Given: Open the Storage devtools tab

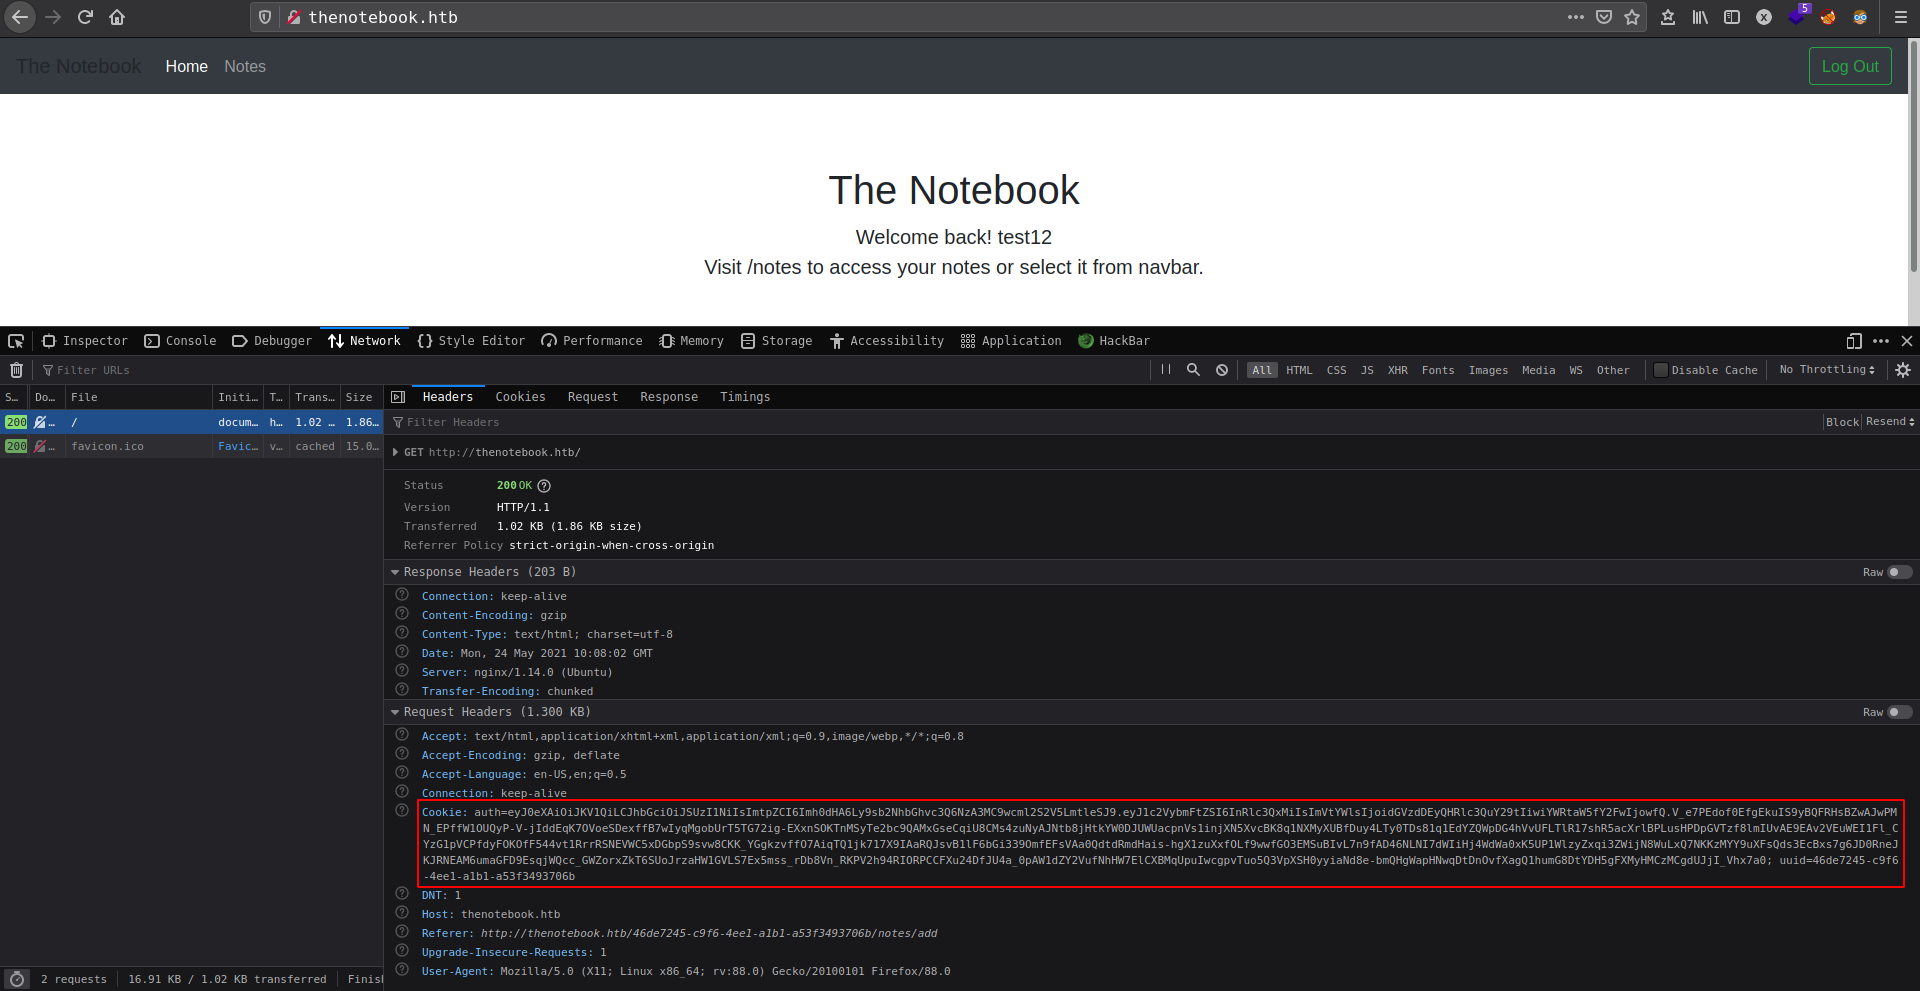Looking at the screenshot, I should [776, 341].
